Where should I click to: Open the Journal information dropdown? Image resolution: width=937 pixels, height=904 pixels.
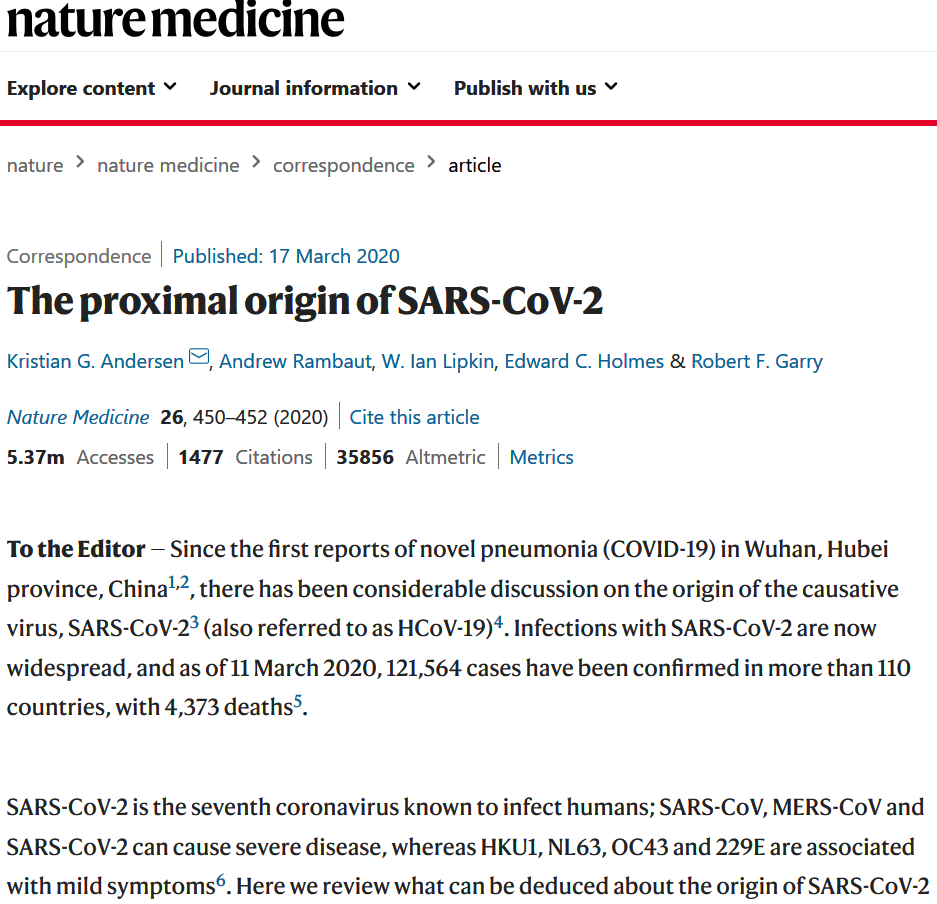(x=315, y=88)
